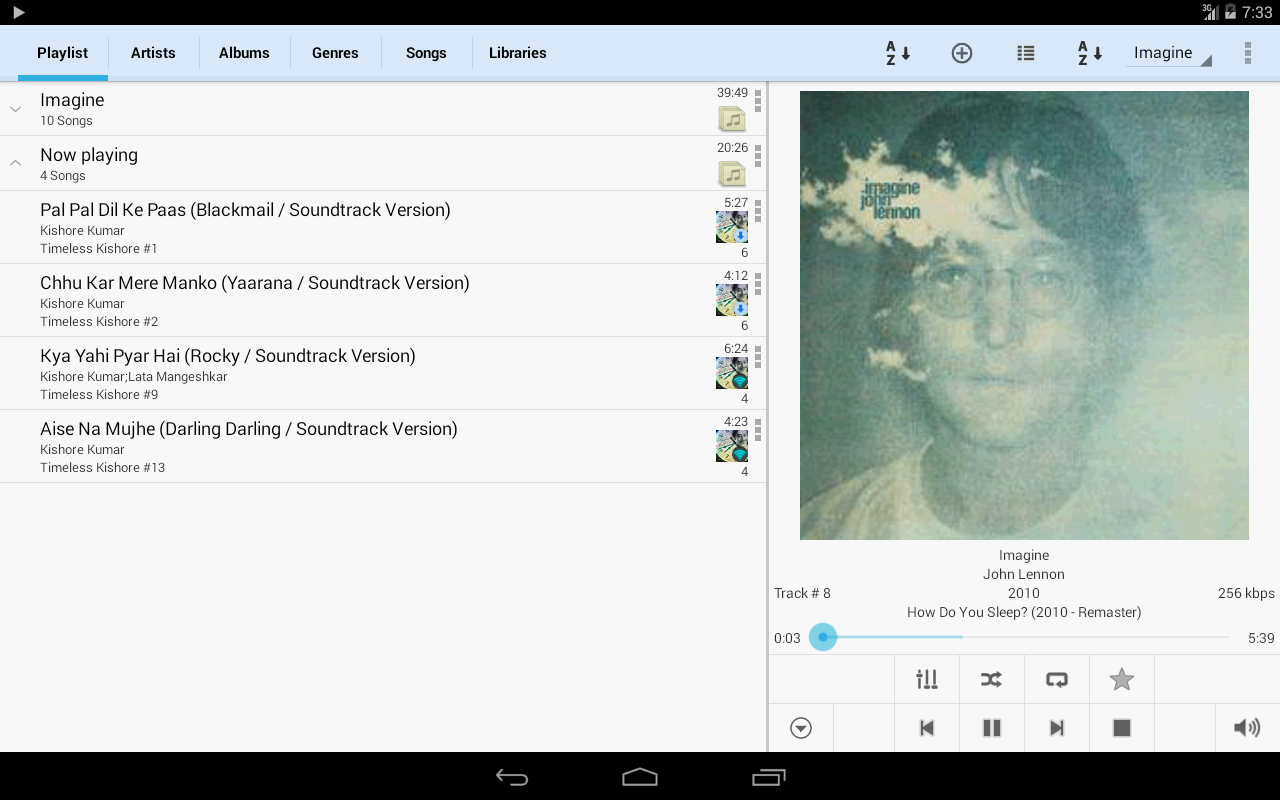This screenshot has width=1280, height=800.
Task: Open options for Pal Pal Dil Ke Paas
Action: click(x=758, y=211)
